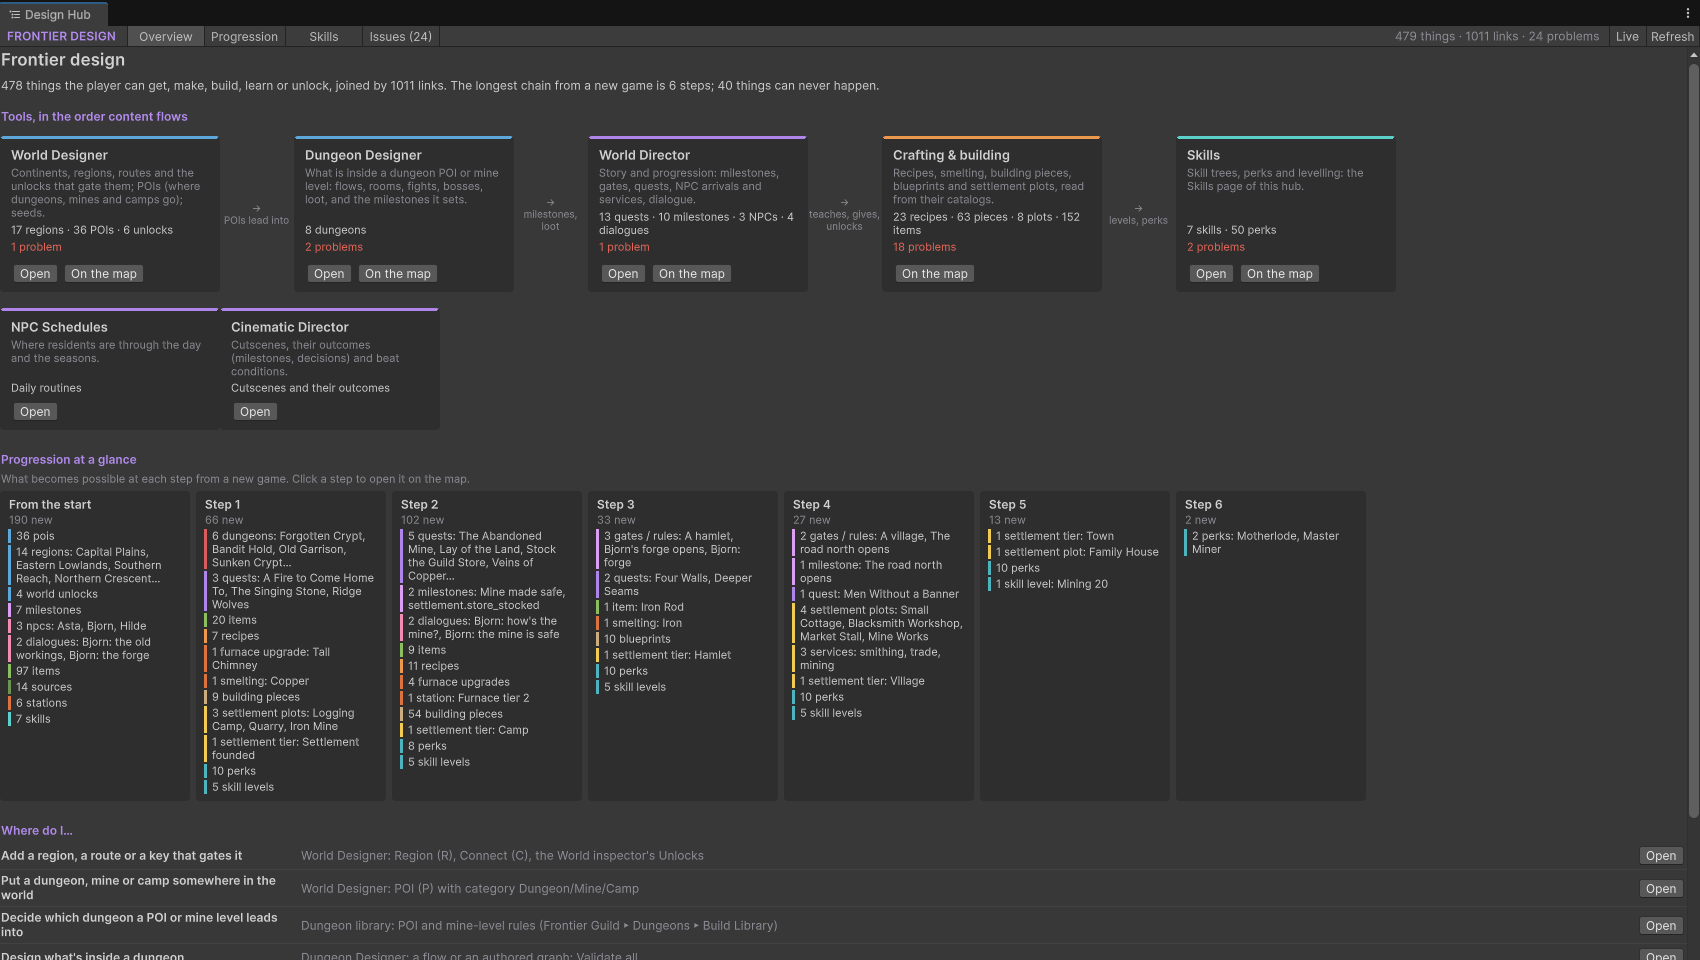Click '1 smelting: Copper' in Step 1
The image size is (1700, 960).
click(260, 681)
